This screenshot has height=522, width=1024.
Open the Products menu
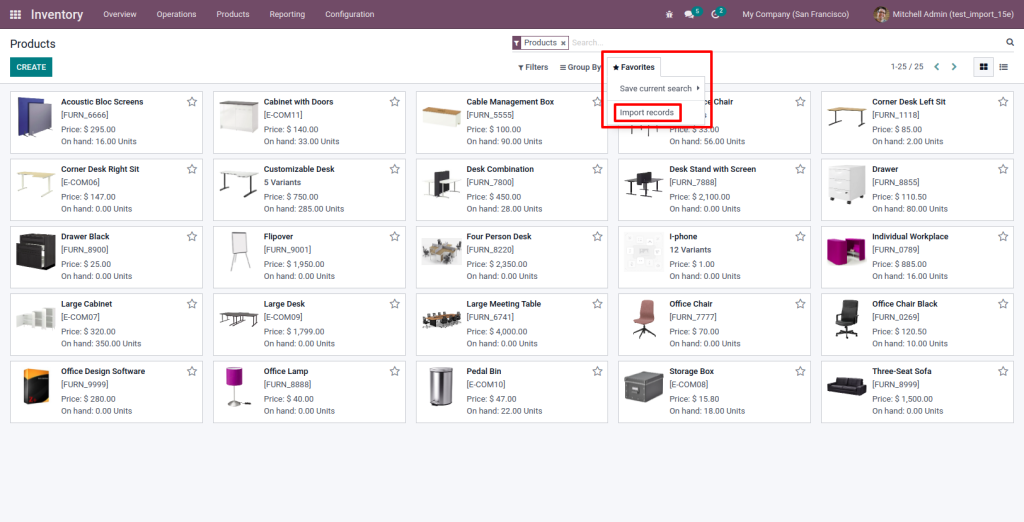pos(232,14)
